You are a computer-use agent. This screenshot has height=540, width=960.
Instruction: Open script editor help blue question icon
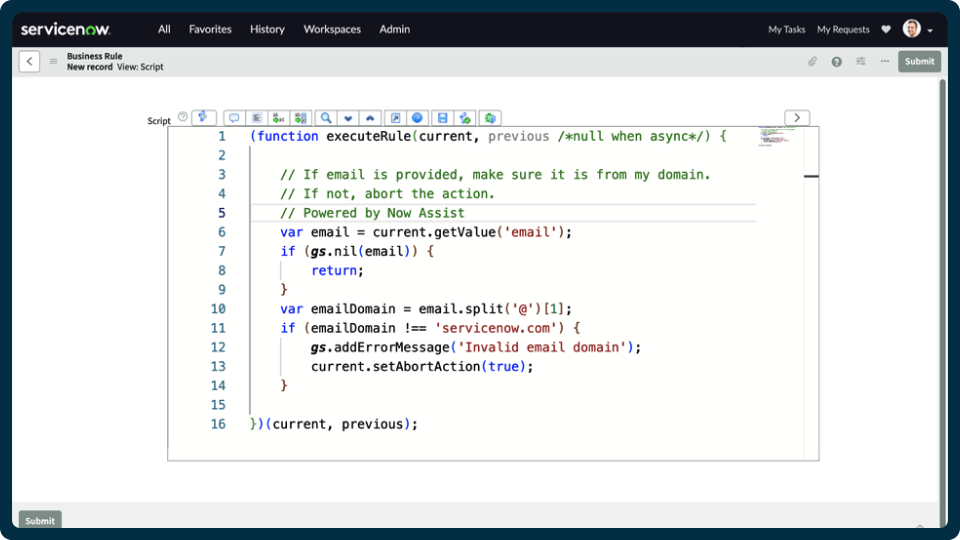point(417,118)
